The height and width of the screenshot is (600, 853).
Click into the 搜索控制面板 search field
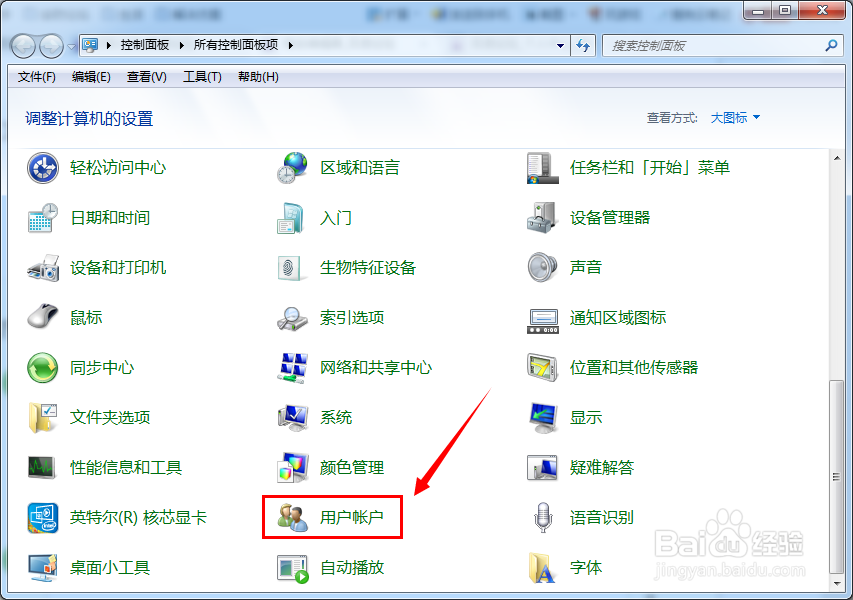pyautogui.click(x=713, y=46)
